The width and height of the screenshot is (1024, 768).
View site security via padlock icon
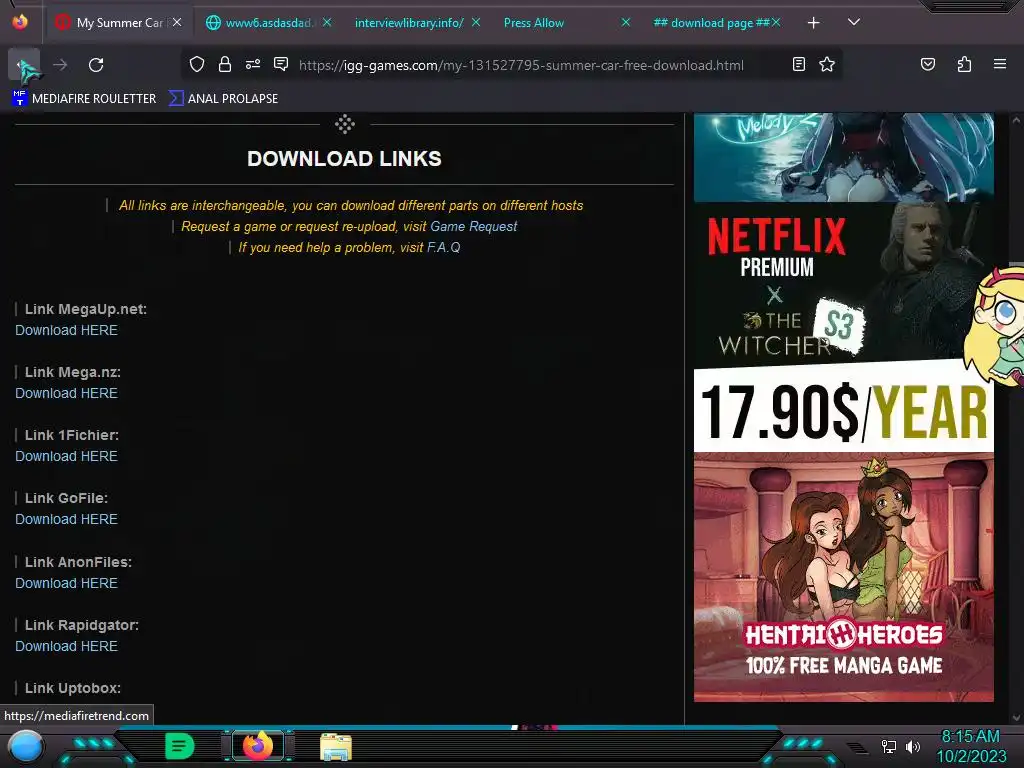click(225, 65)
